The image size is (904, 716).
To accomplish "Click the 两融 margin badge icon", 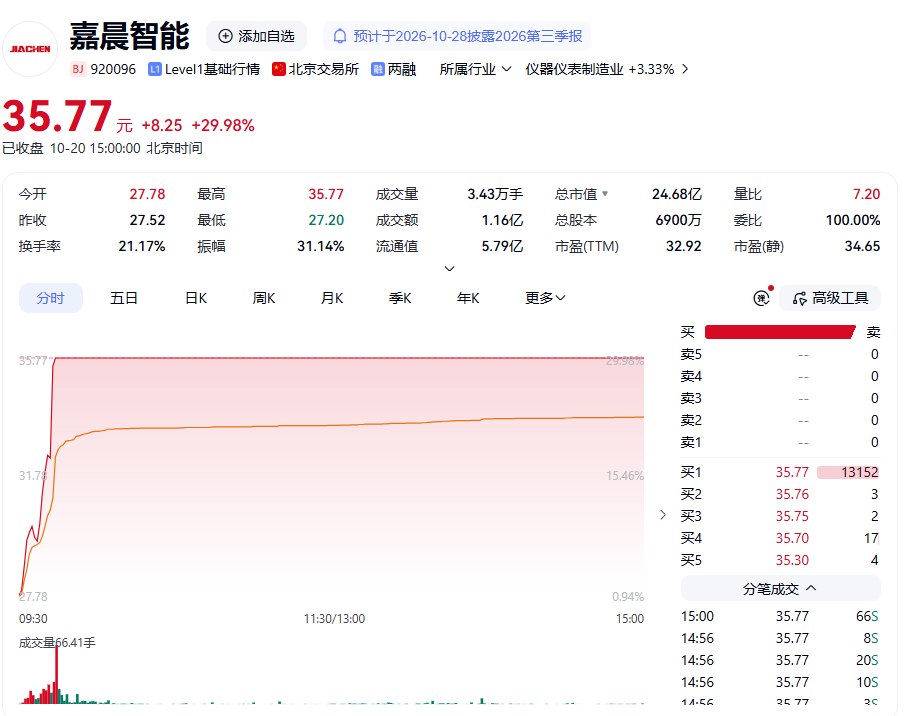I will (378, 69).
